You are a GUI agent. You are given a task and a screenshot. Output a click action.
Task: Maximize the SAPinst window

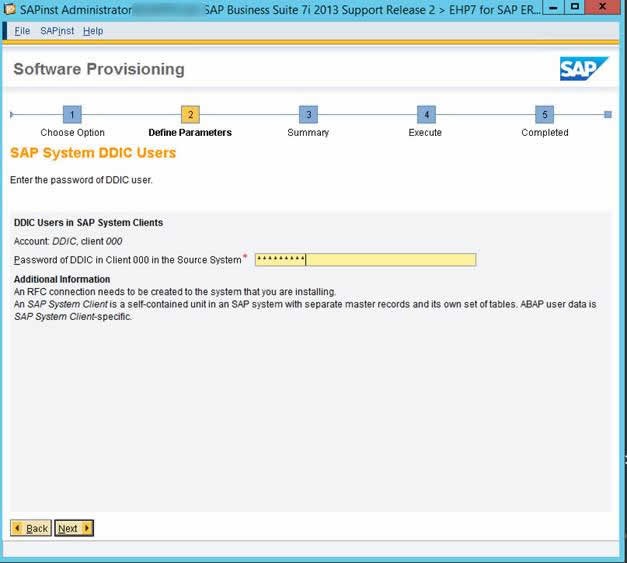click(x=575, y=8)
